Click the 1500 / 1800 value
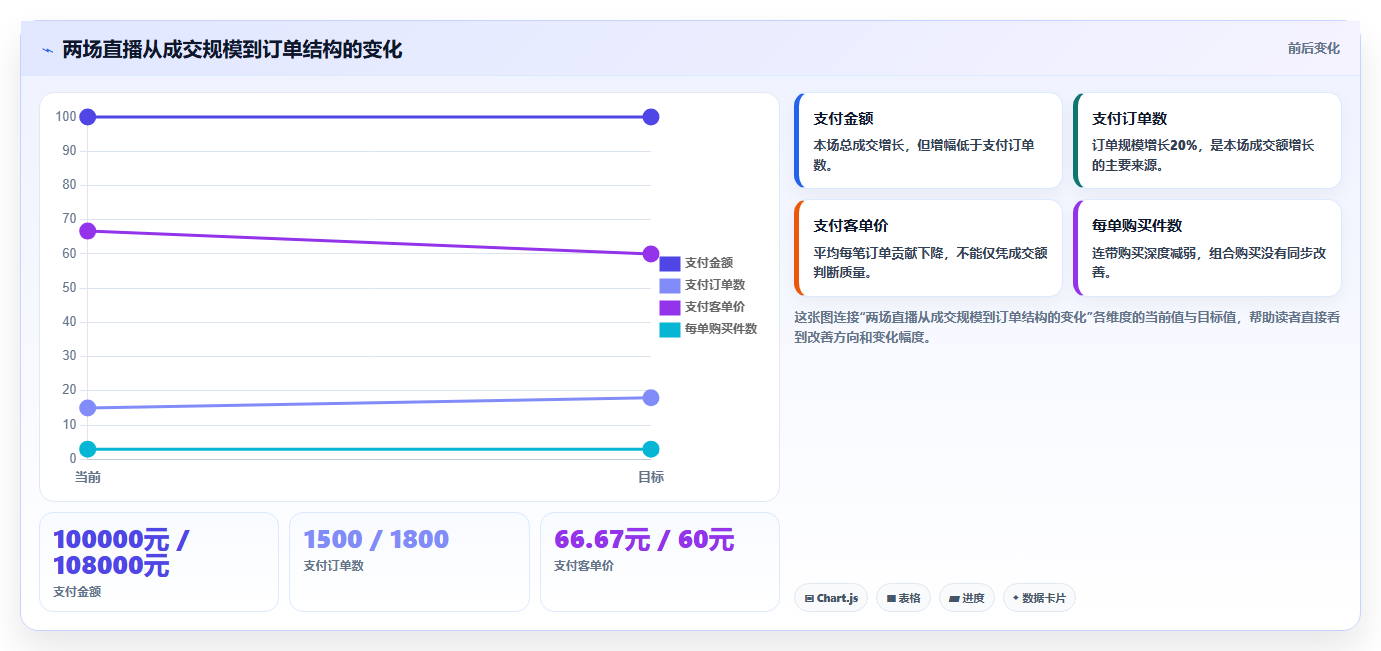Viewport: 1381px width, 651px height. [376, 540]
